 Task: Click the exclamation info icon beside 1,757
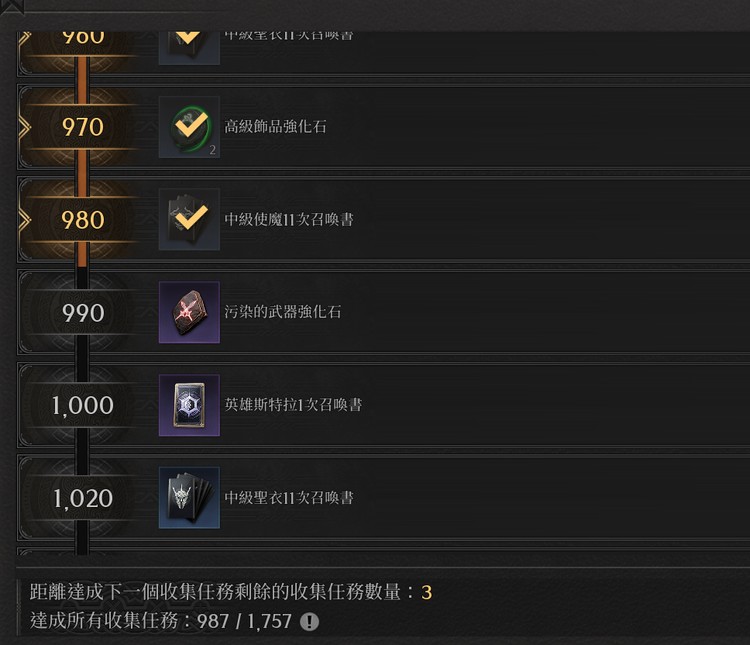309,622
